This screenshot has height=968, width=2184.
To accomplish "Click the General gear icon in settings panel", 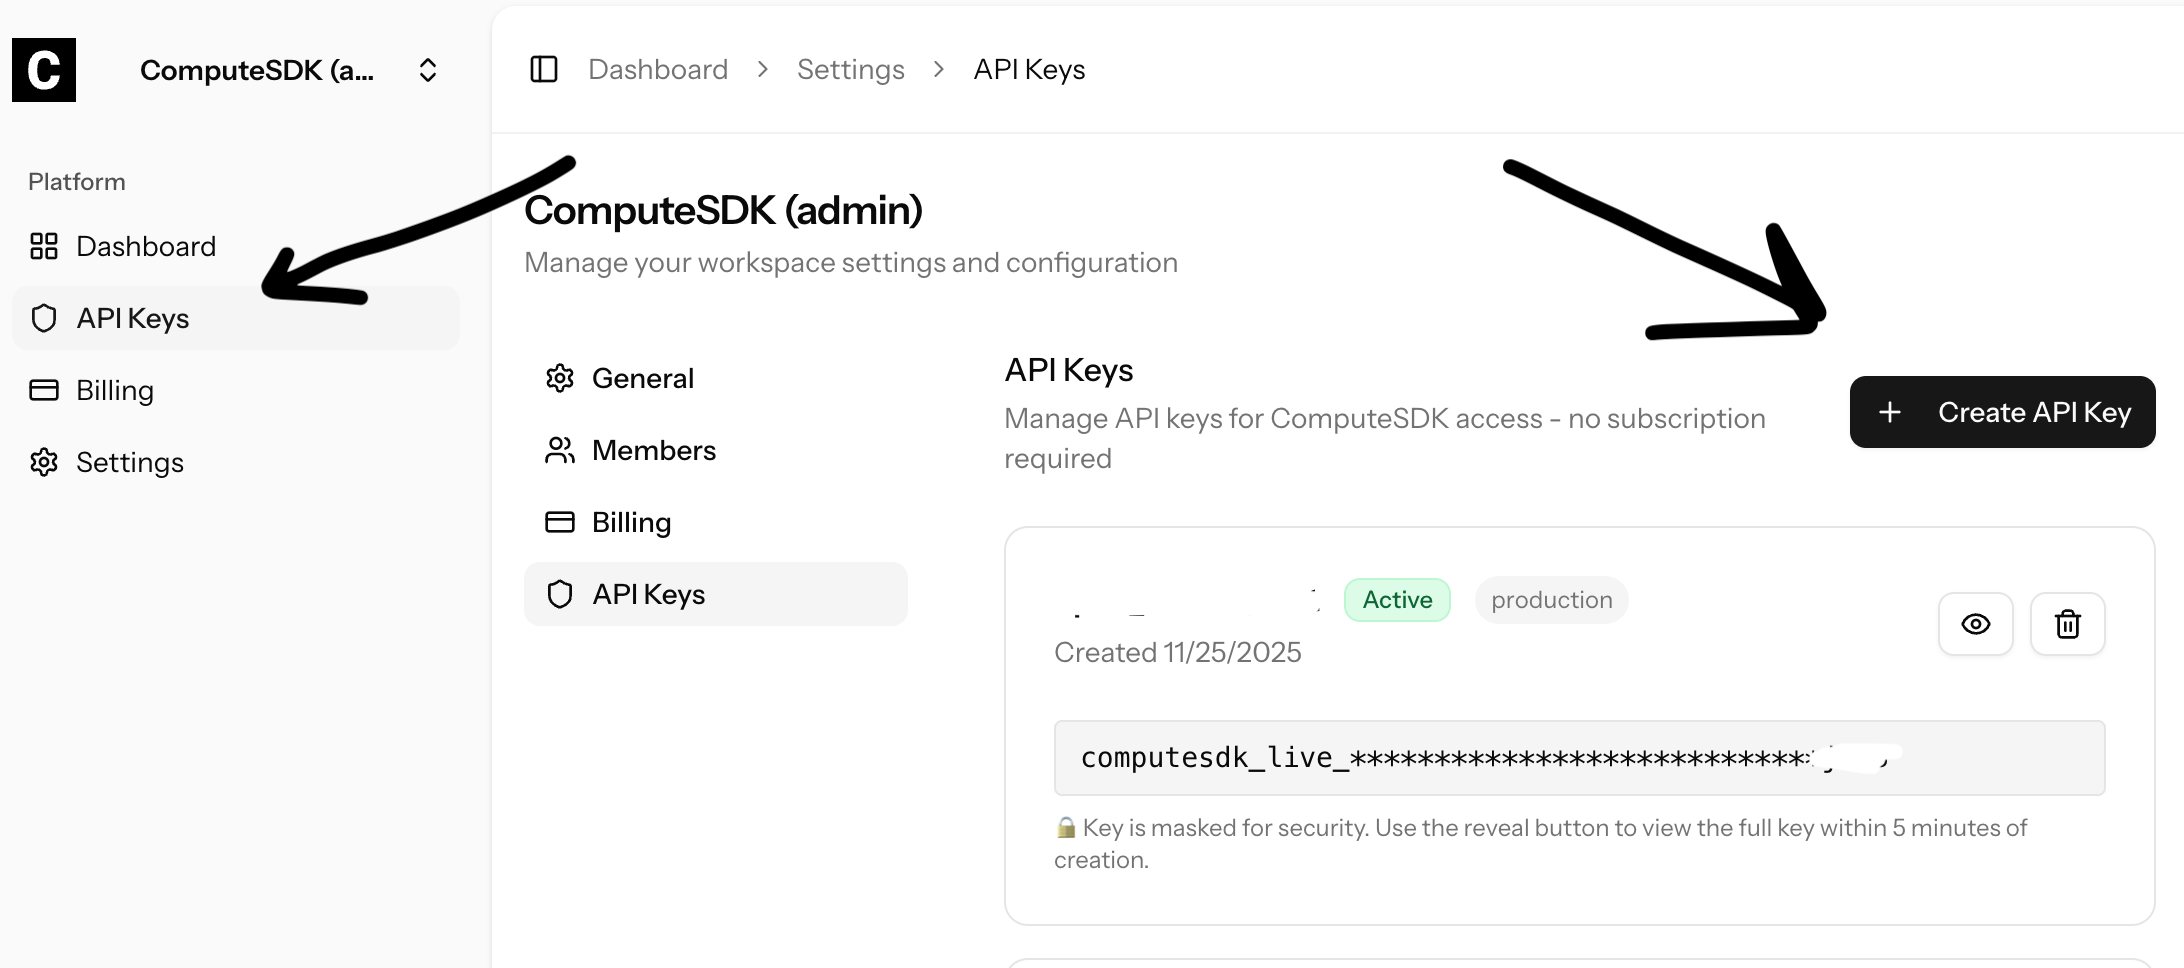I will tap(561, 377).
